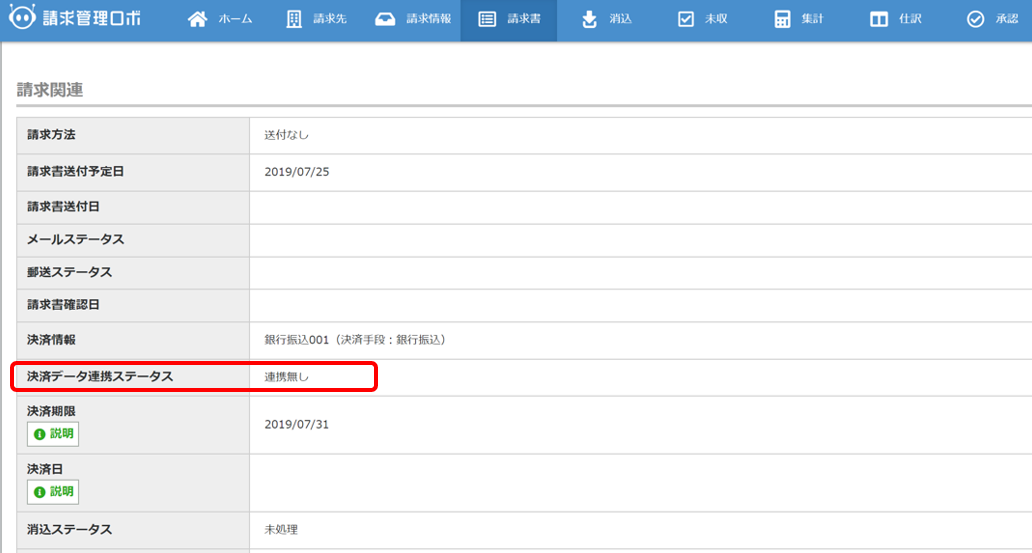Click the inbox tray icon for 請求情報

pos(385,20)
